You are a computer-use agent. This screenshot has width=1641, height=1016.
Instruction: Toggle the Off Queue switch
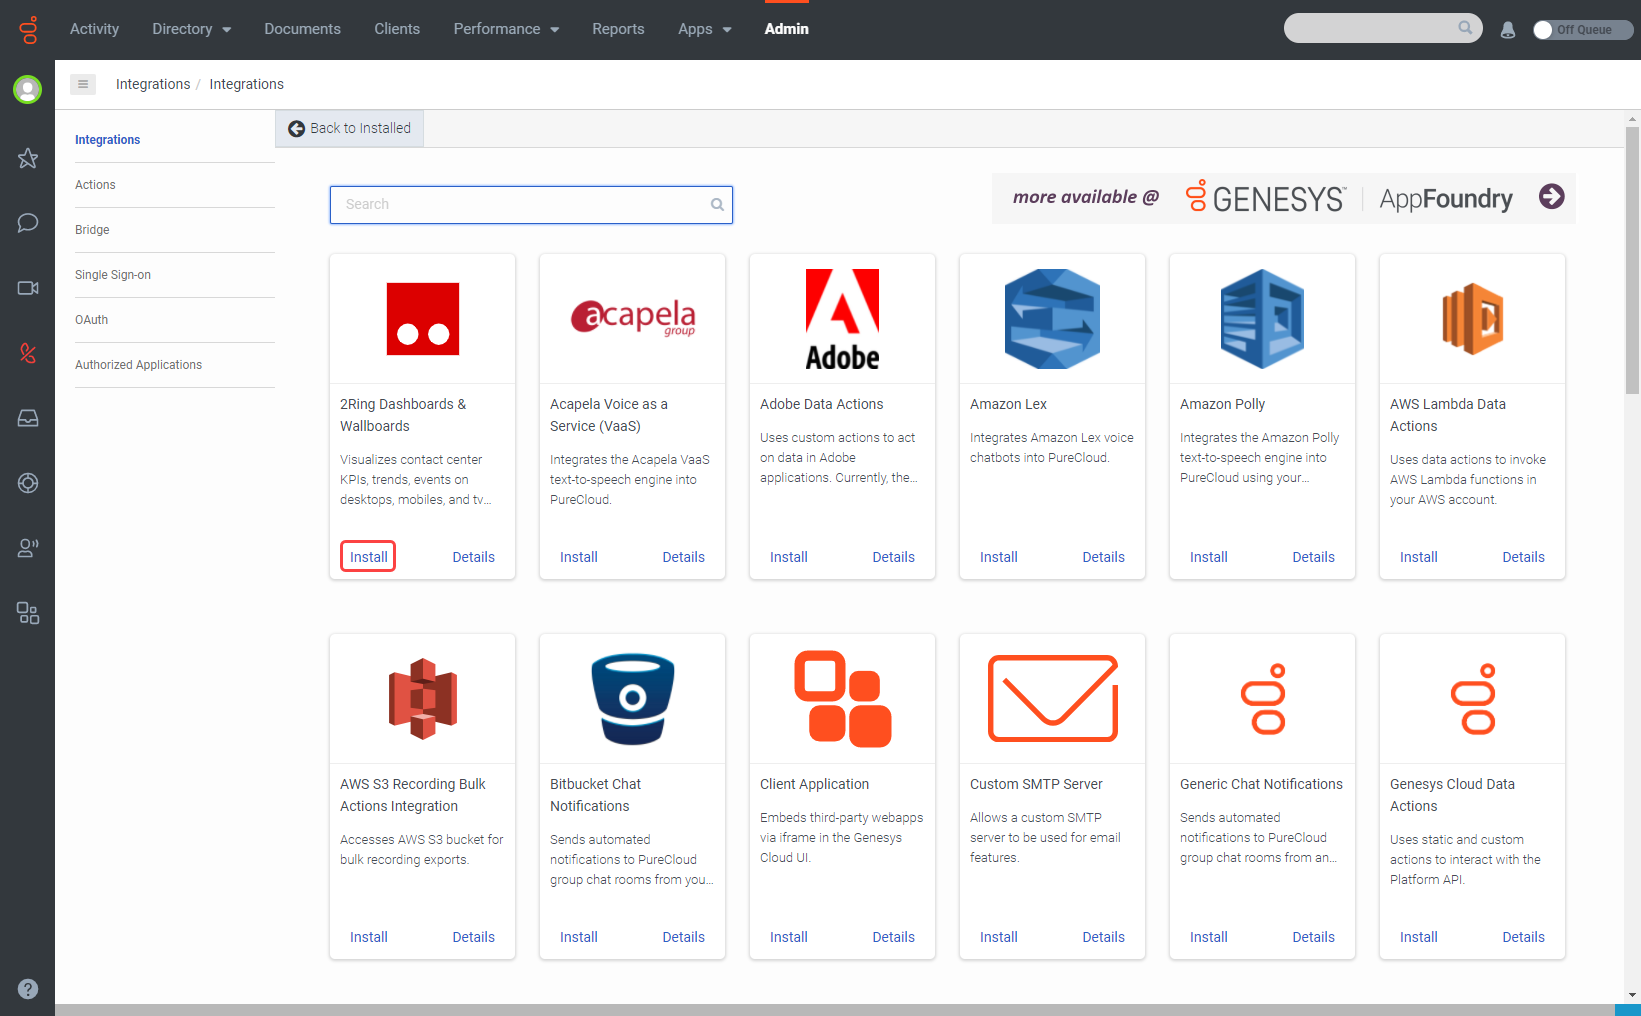(x=1581, y=30)
